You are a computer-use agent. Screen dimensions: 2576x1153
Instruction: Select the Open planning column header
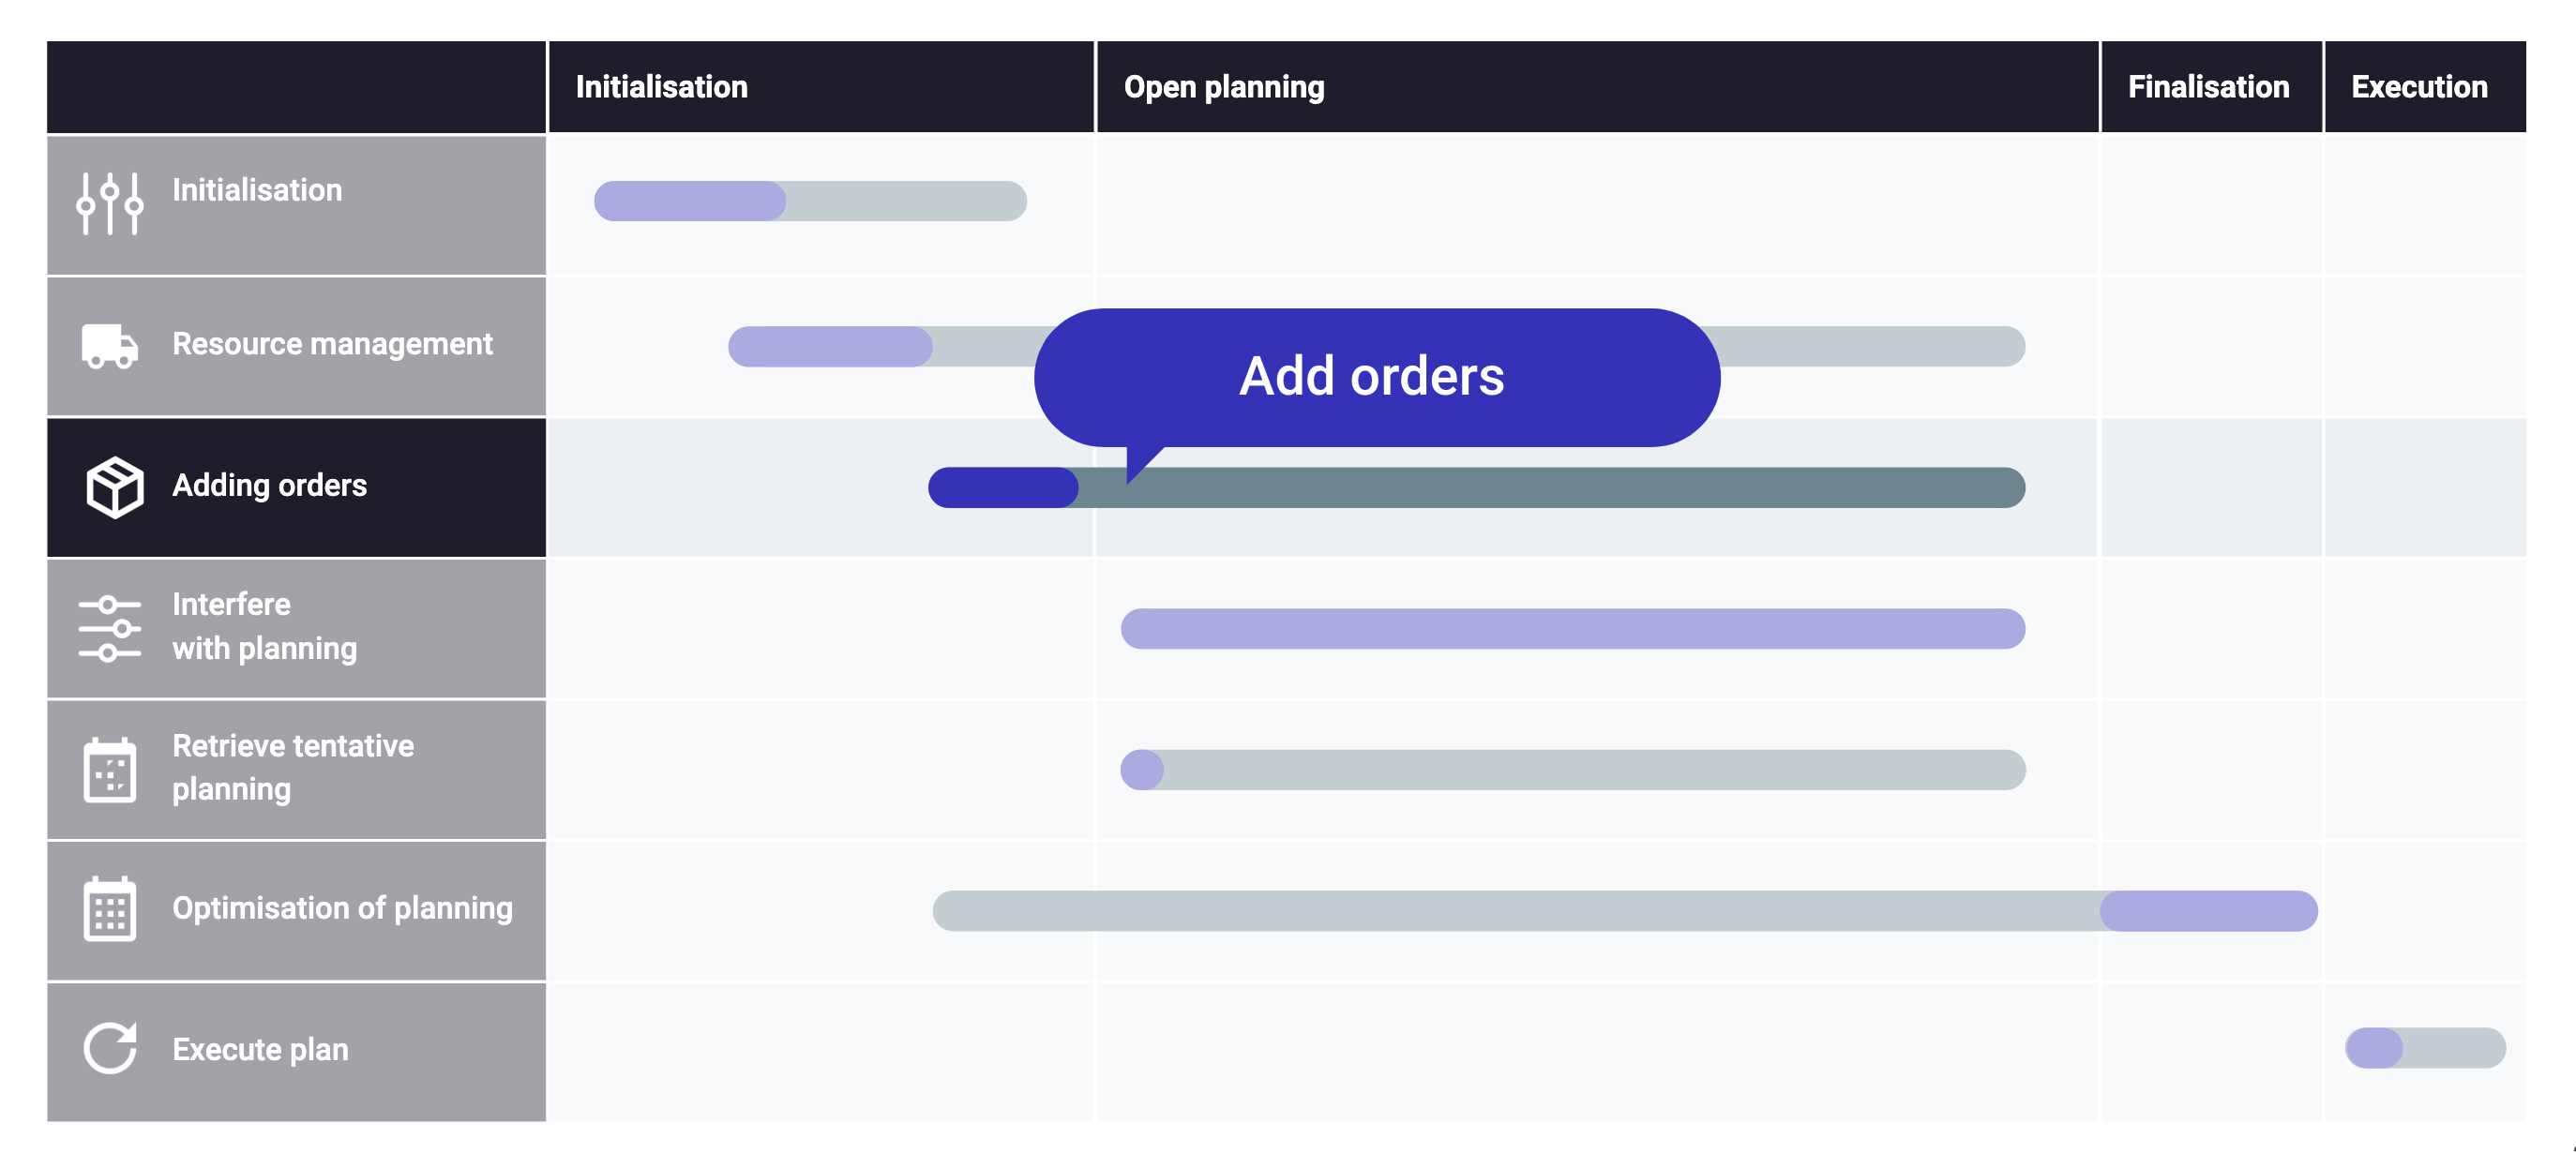tap(1597, 87)
